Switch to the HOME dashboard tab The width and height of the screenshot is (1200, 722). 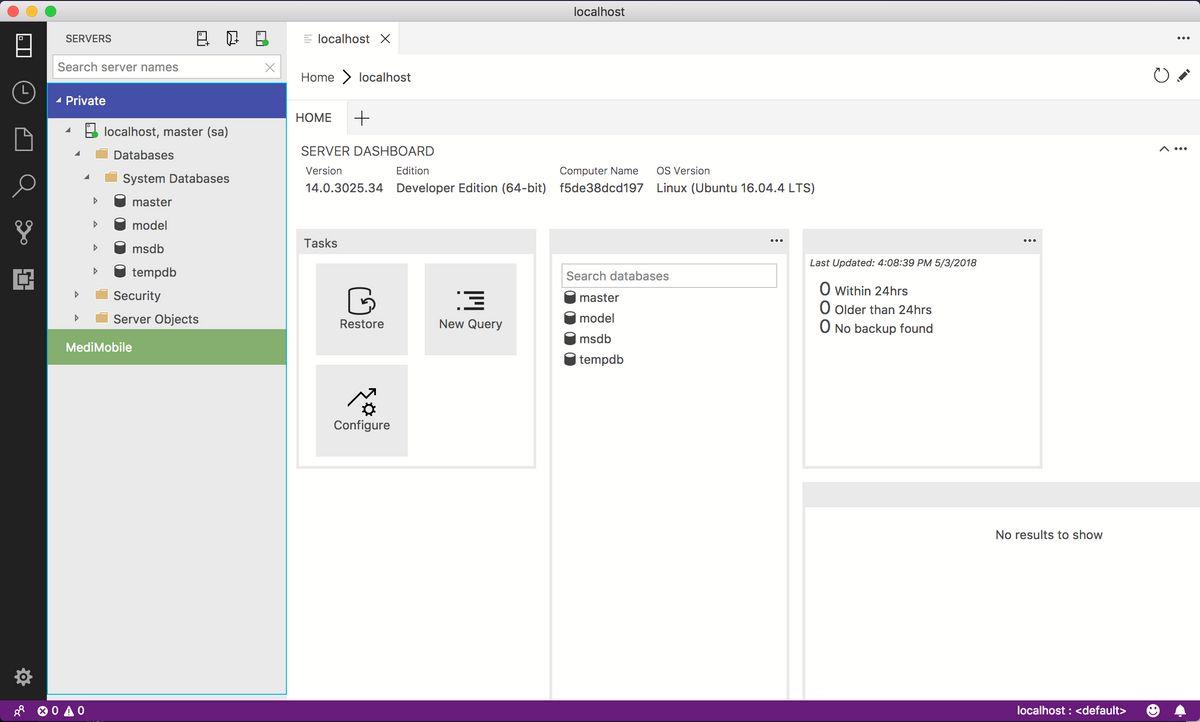tap(314, 118)
